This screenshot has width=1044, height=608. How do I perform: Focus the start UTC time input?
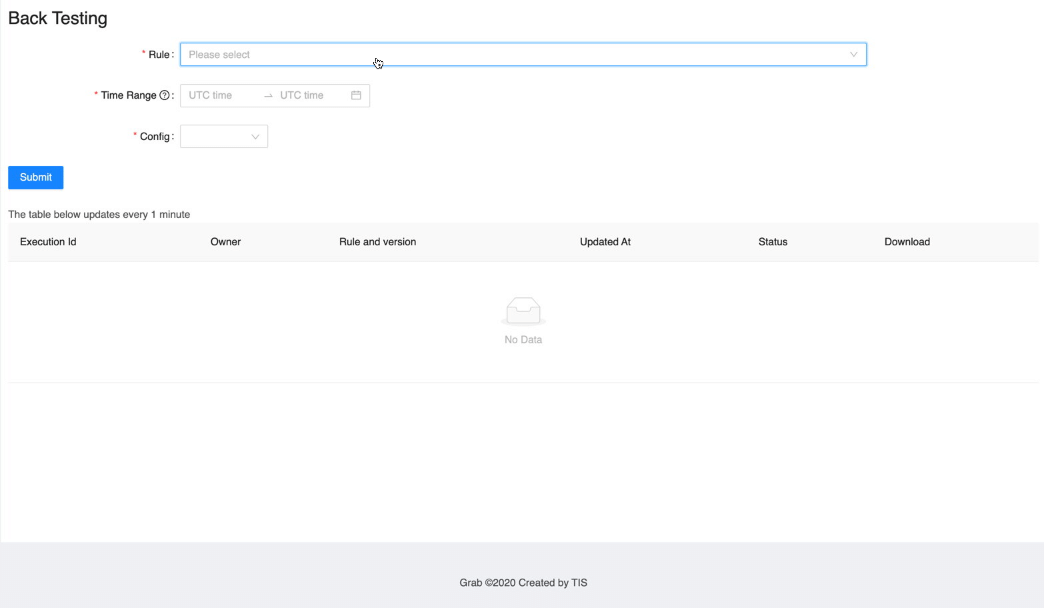(222, 96)
